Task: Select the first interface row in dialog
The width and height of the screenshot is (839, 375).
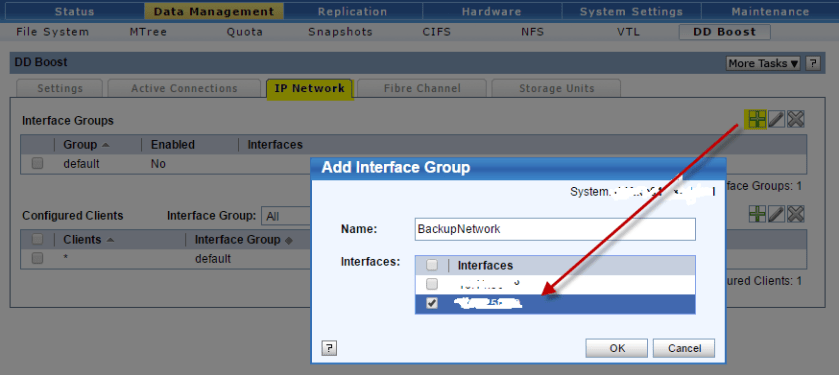Action: [555, 284]
